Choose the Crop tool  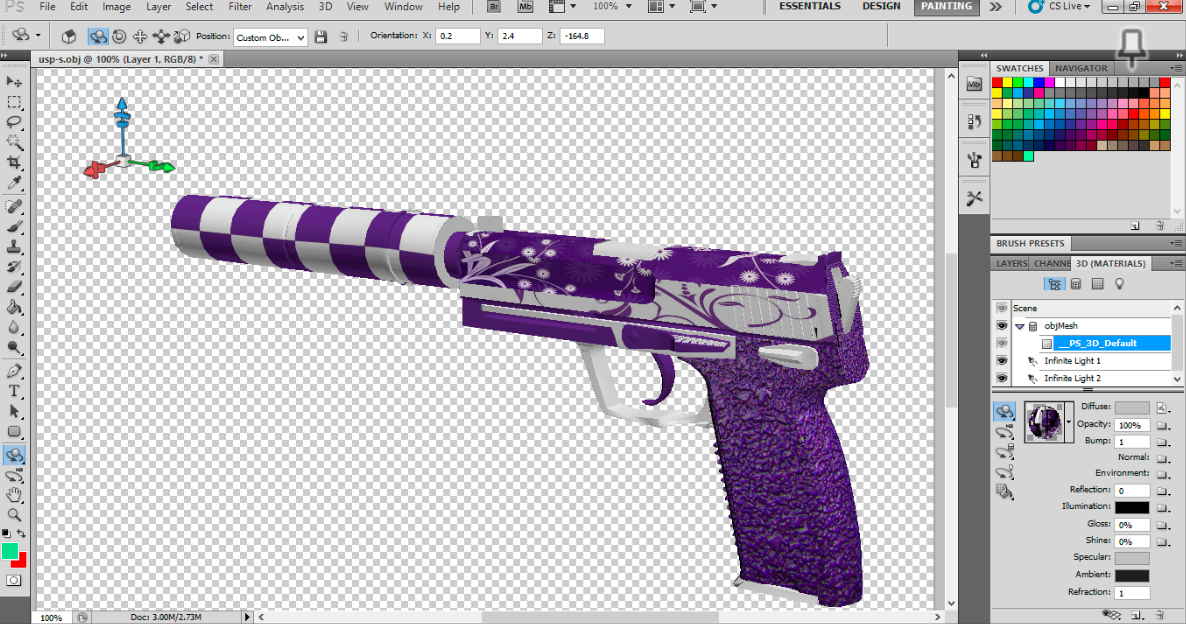[14, 162]
